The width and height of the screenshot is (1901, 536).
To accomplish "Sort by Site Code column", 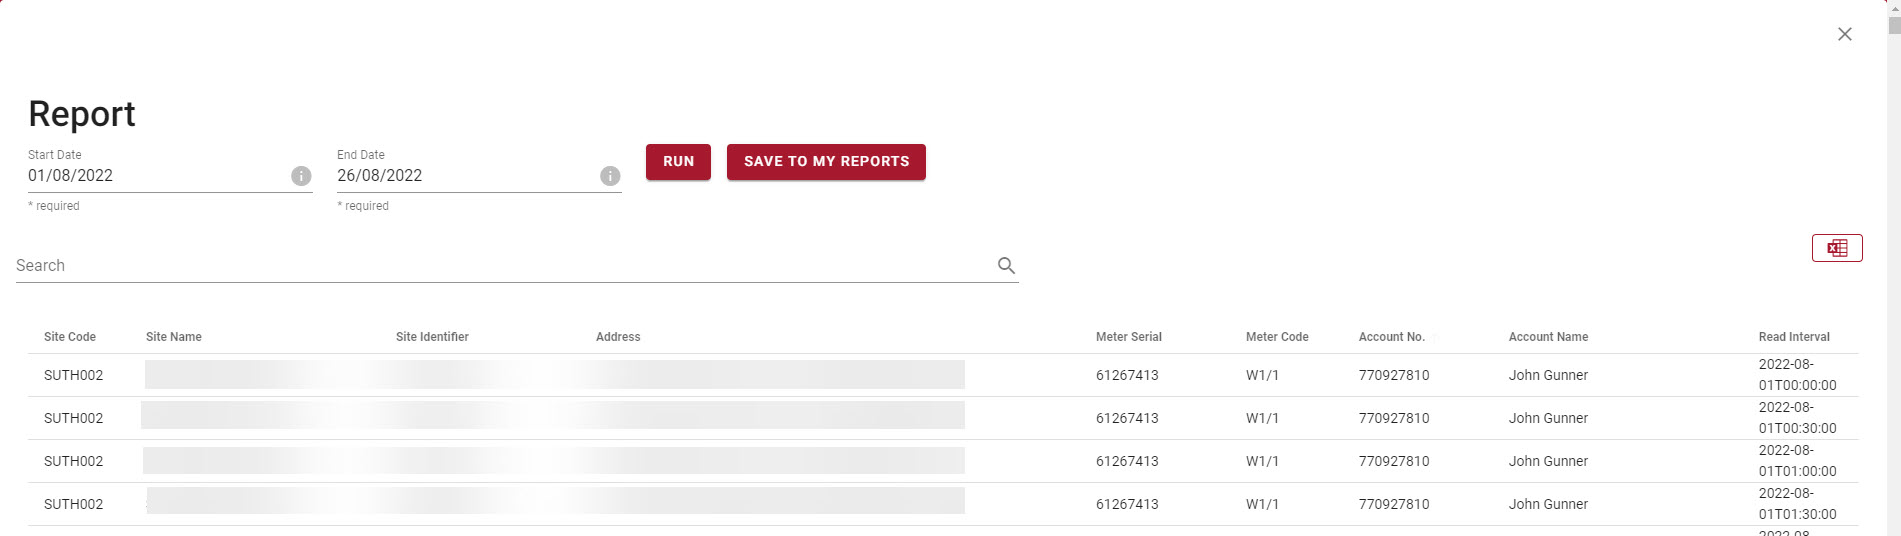I will pyautogui.click(x=70, y=337).
